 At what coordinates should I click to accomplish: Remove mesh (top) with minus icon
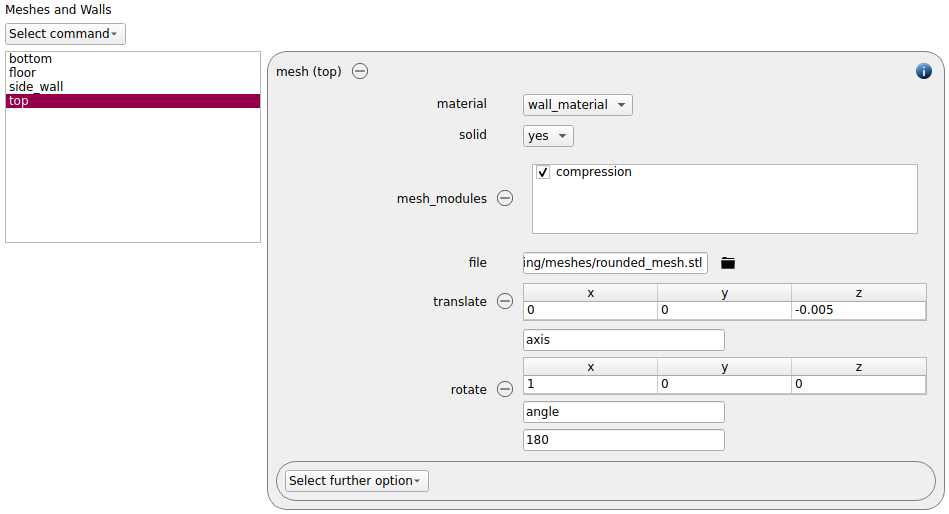pyautogui.click(x=360, y=71)
